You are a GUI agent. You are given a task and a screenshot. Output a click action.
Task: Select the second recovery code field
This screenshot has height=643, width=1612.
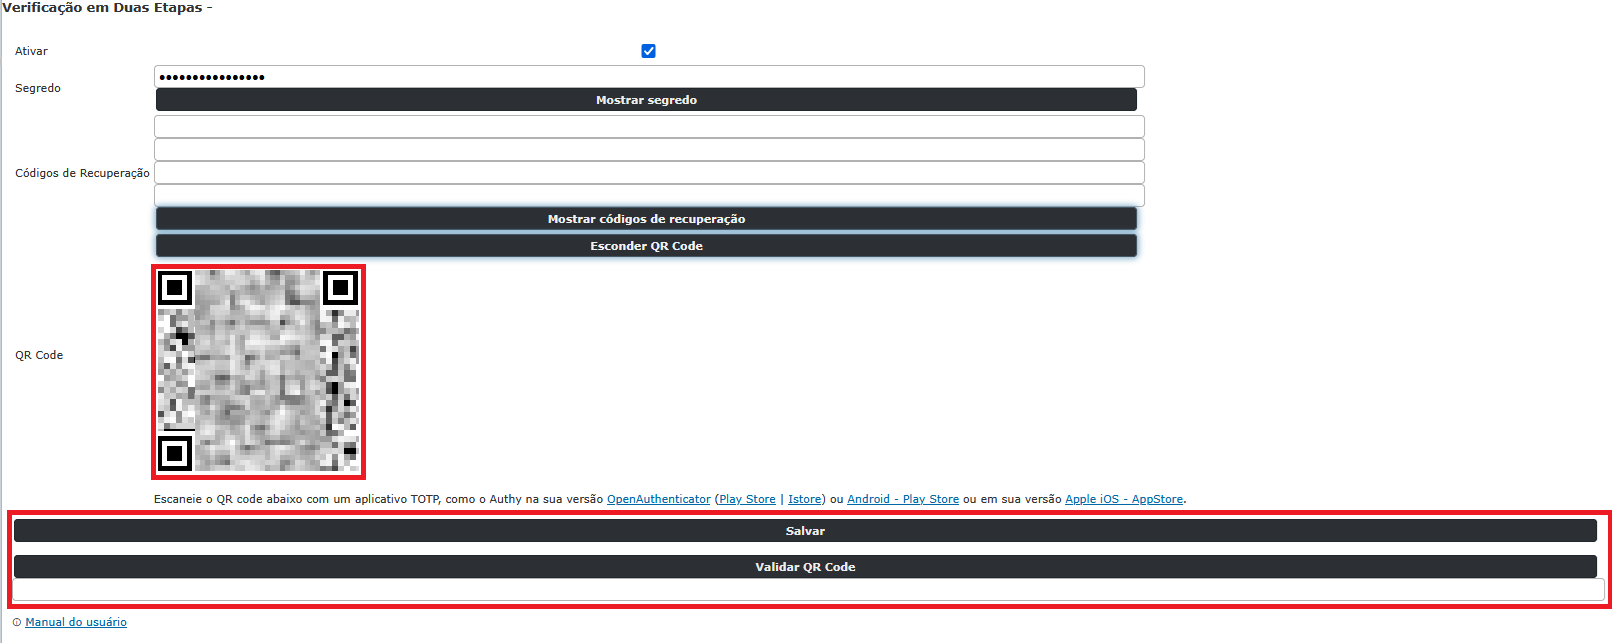pyautogui.click(x=649, y=149)
